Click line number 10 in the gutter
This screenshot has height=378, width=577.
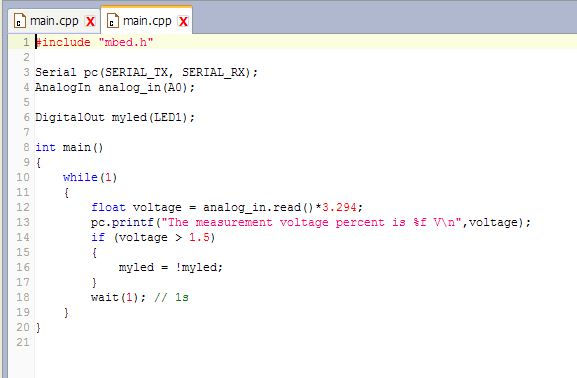pos(23,177)
